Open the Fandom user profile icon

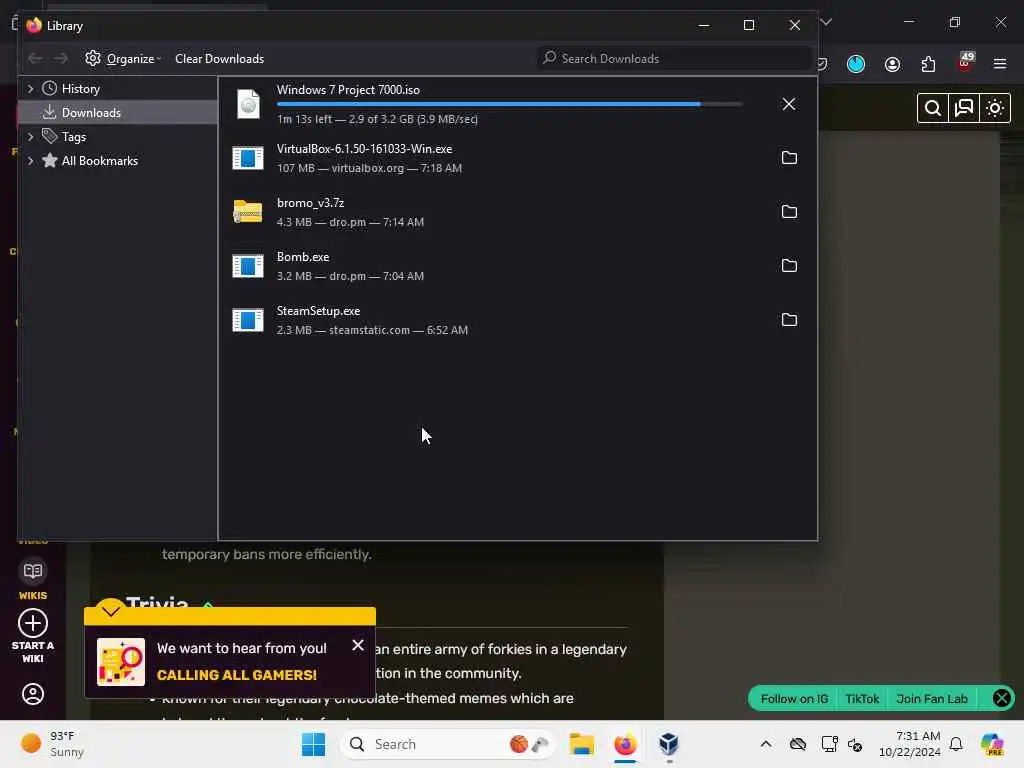point(33,694)
